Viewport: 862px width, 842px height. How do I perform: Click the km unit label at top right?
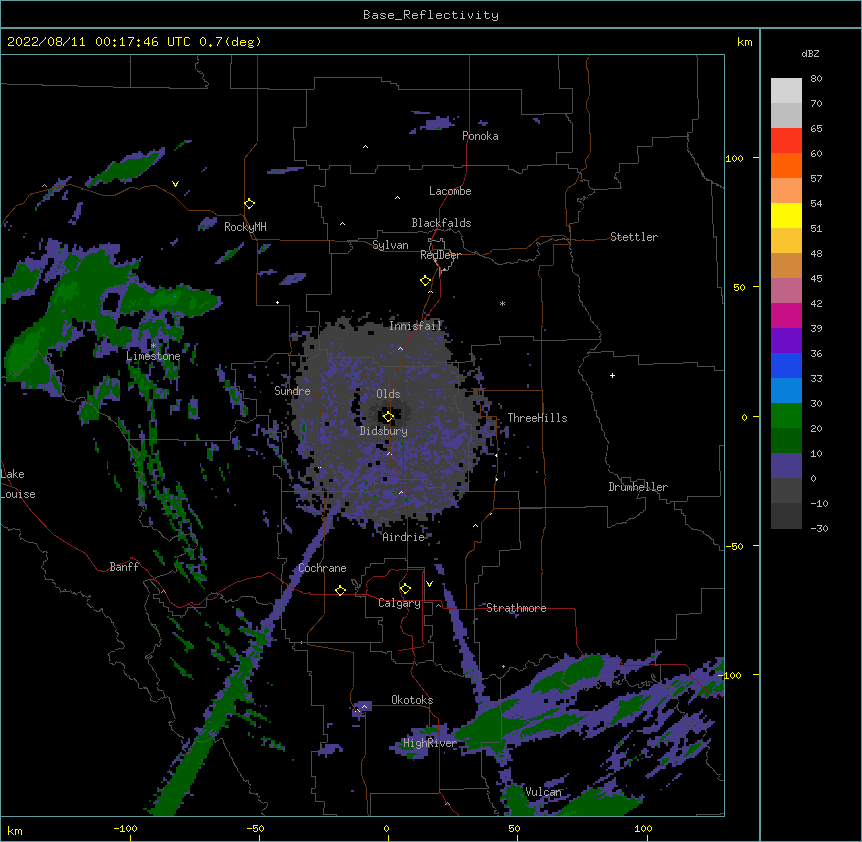click(744, 42)
